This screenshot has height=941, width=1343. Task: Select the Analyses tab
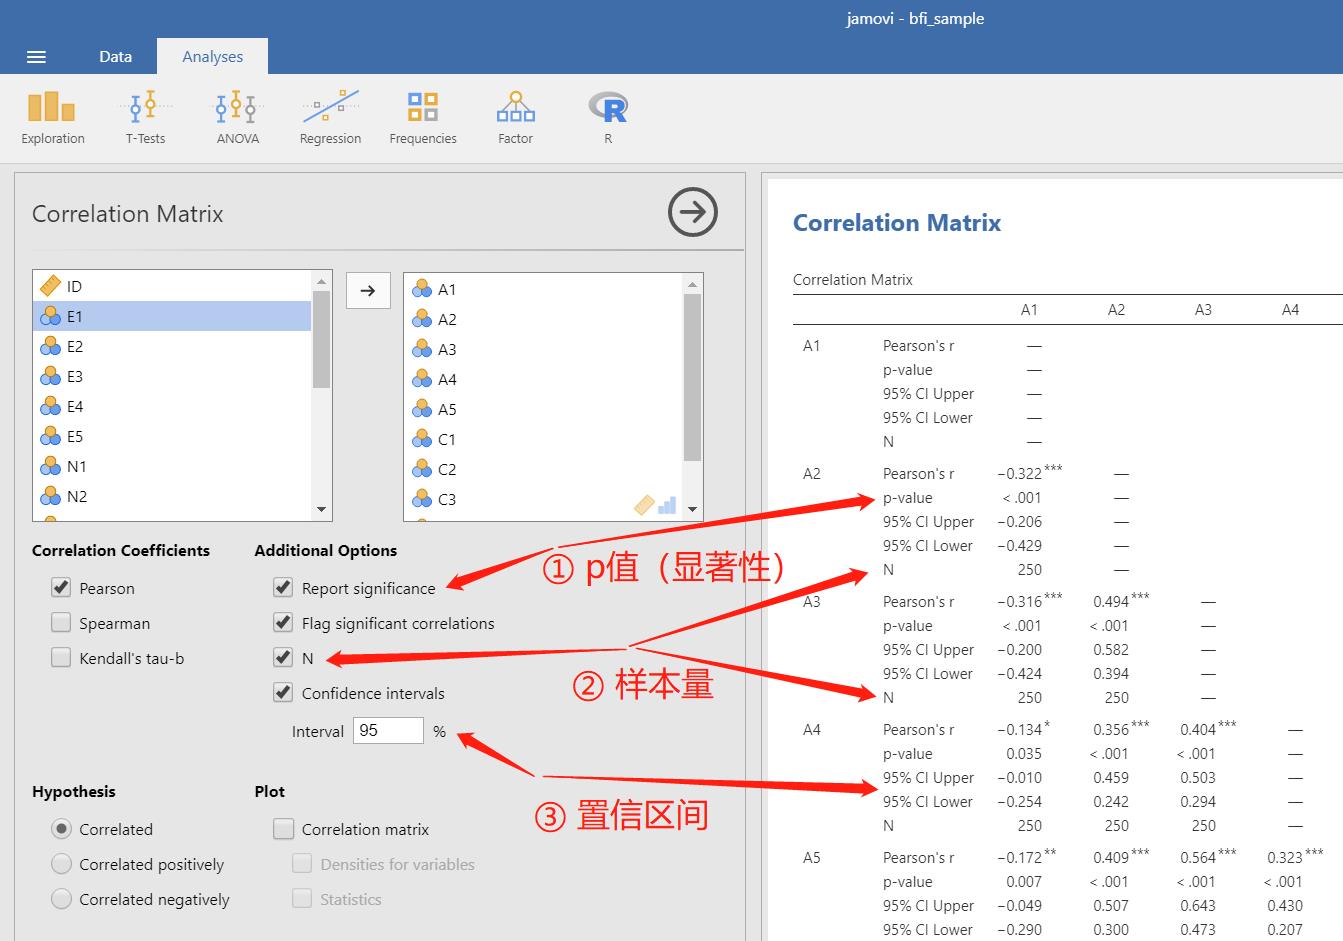[x=212, y=56]
